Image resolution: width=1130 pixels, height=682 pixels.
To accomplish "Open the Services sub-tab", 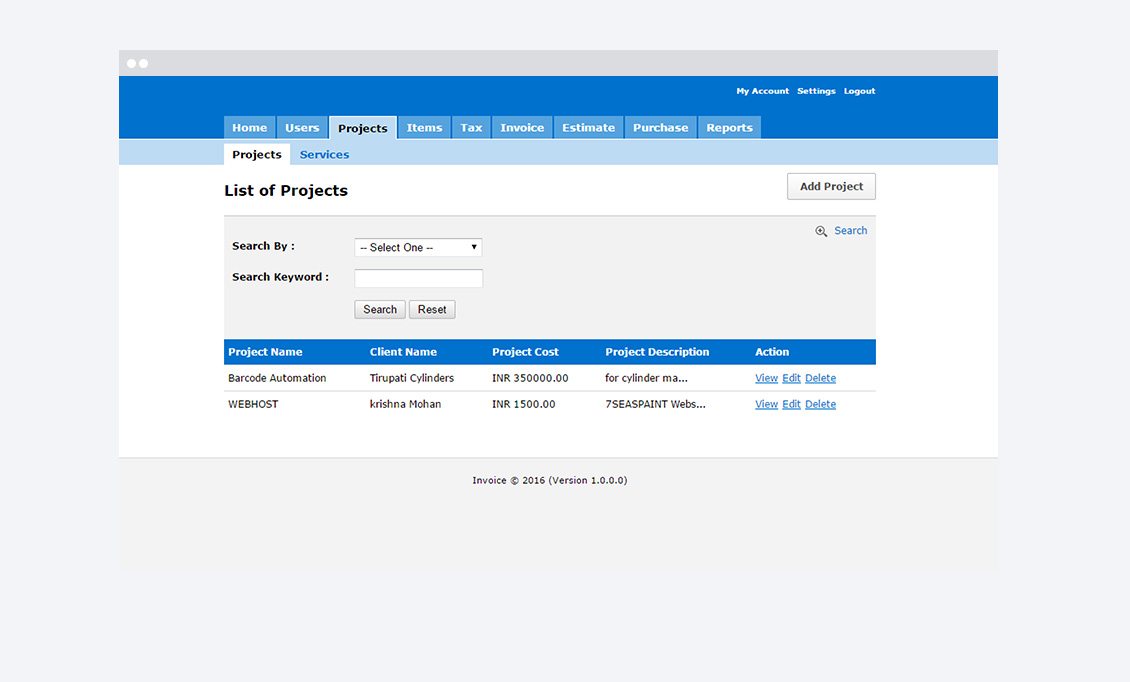I will (x=324, y=155).
